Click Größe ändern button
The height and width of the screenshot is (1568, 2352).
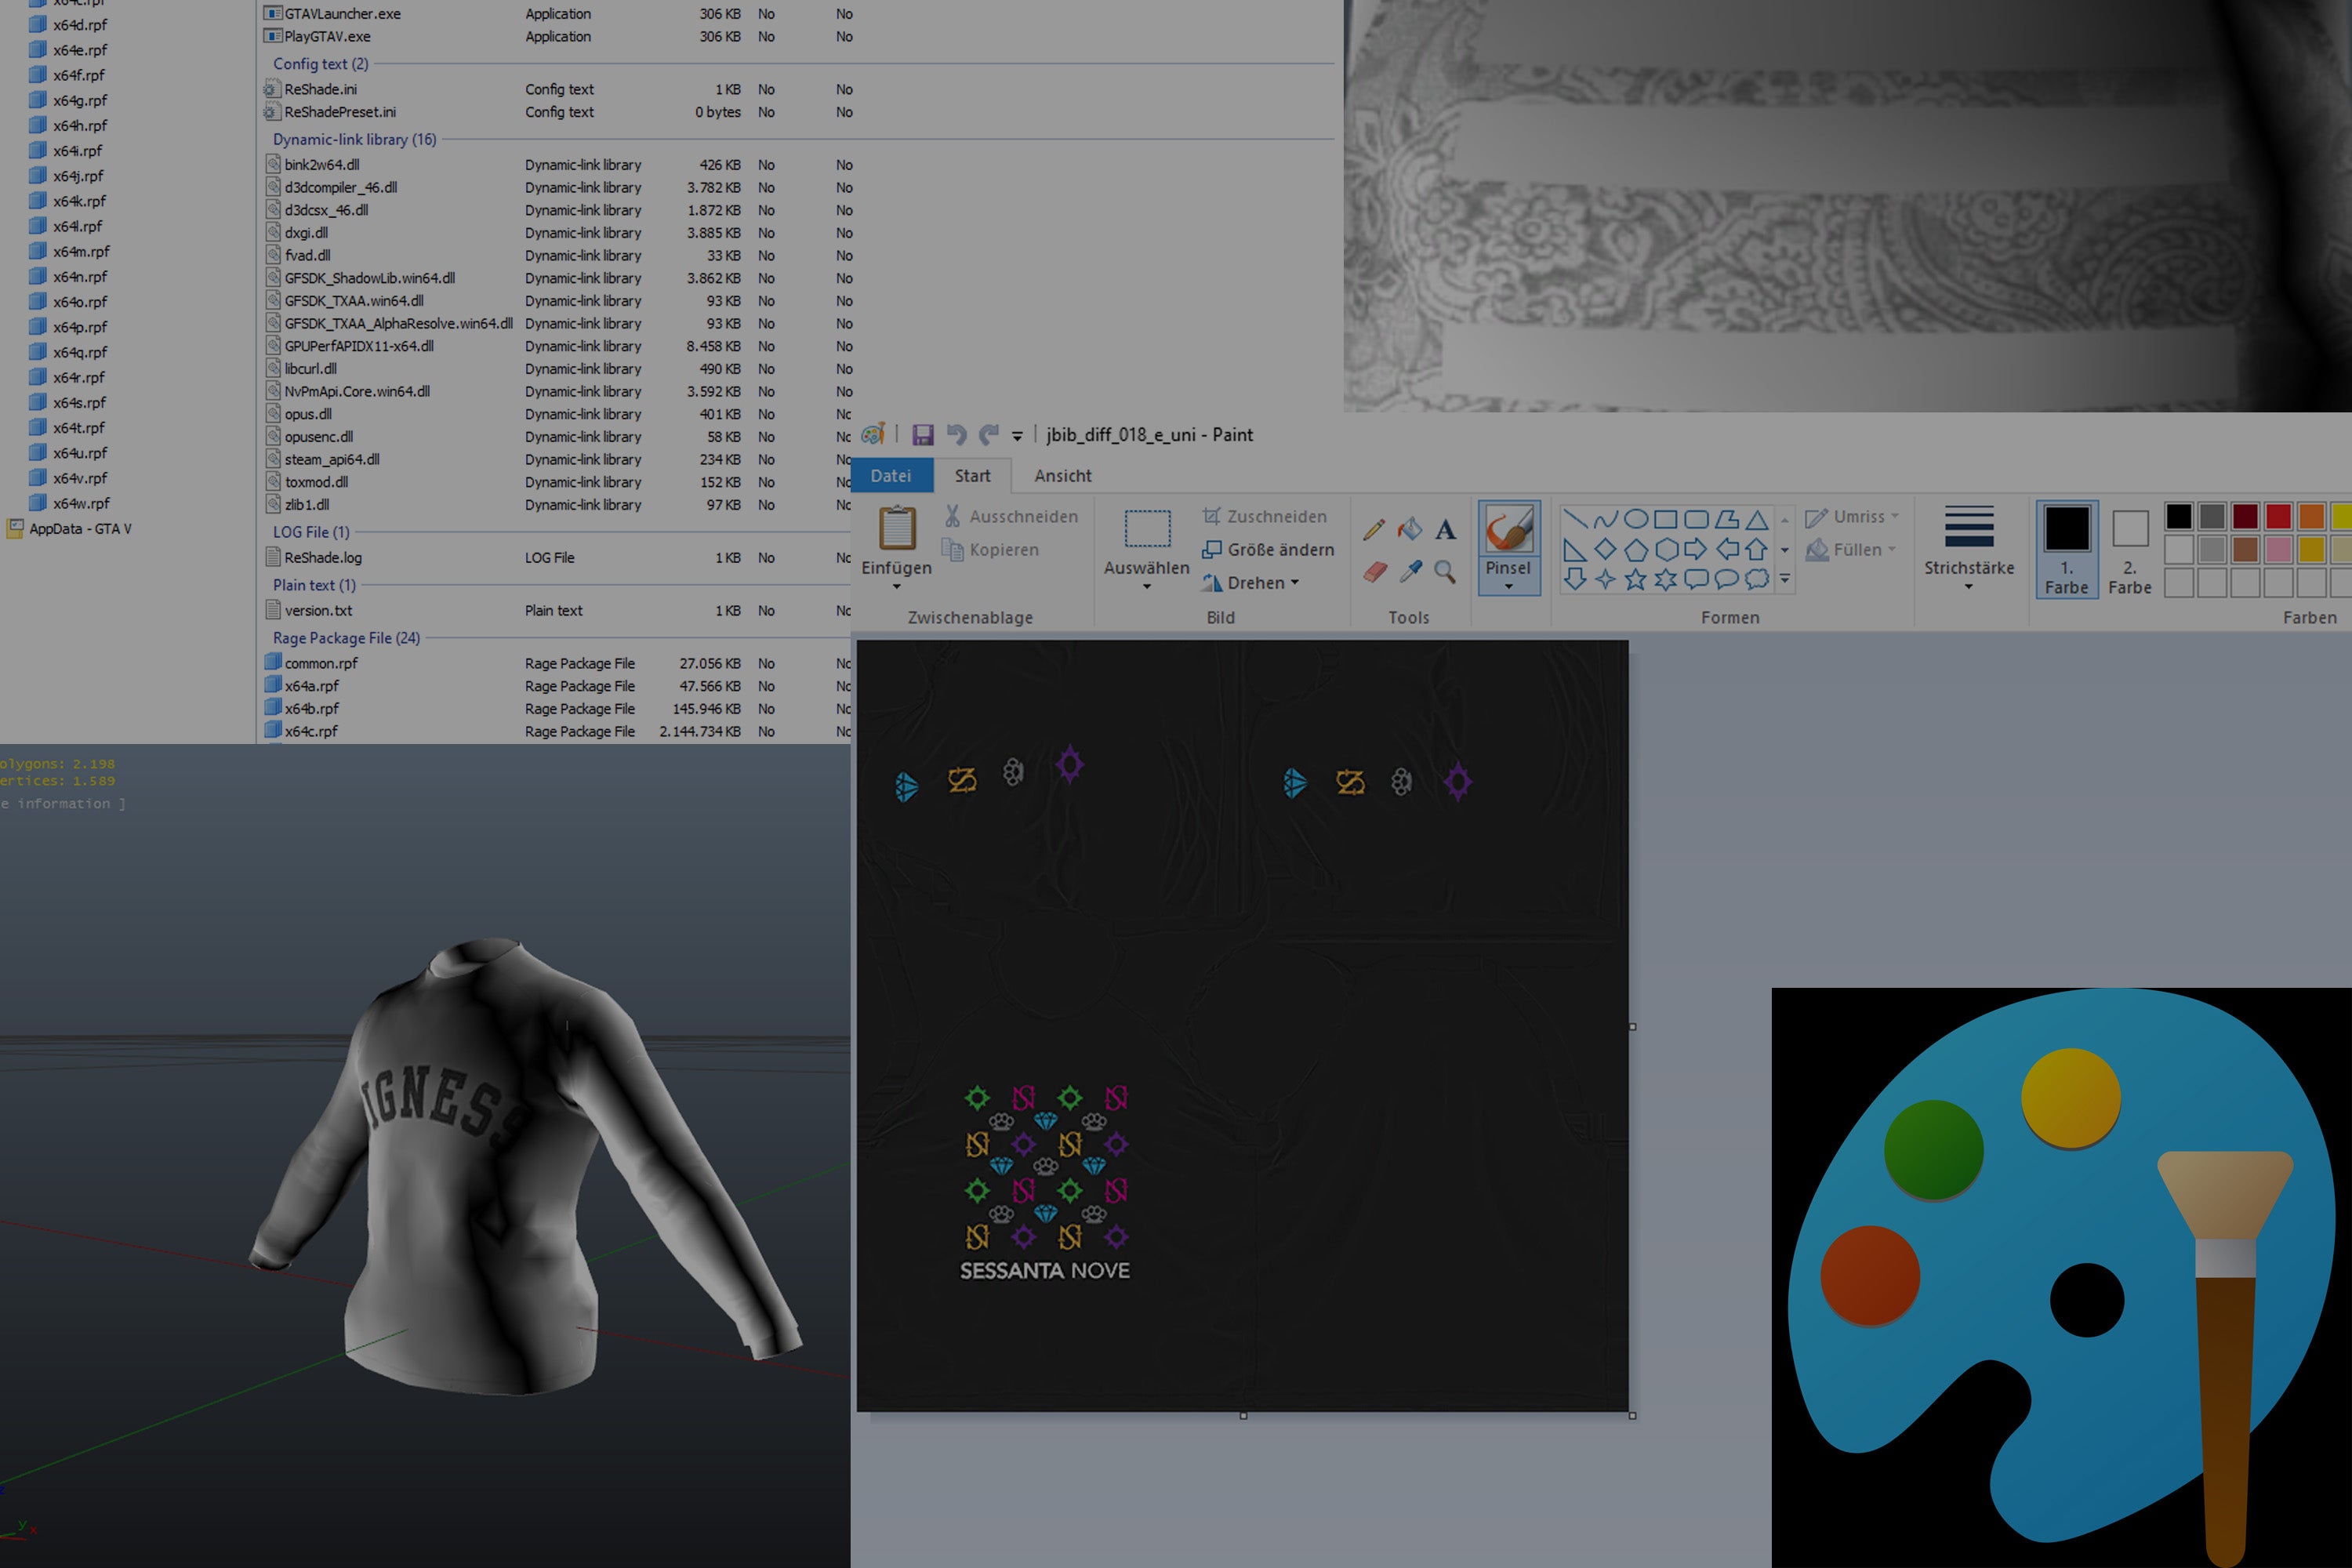(x=1268, y=550)
